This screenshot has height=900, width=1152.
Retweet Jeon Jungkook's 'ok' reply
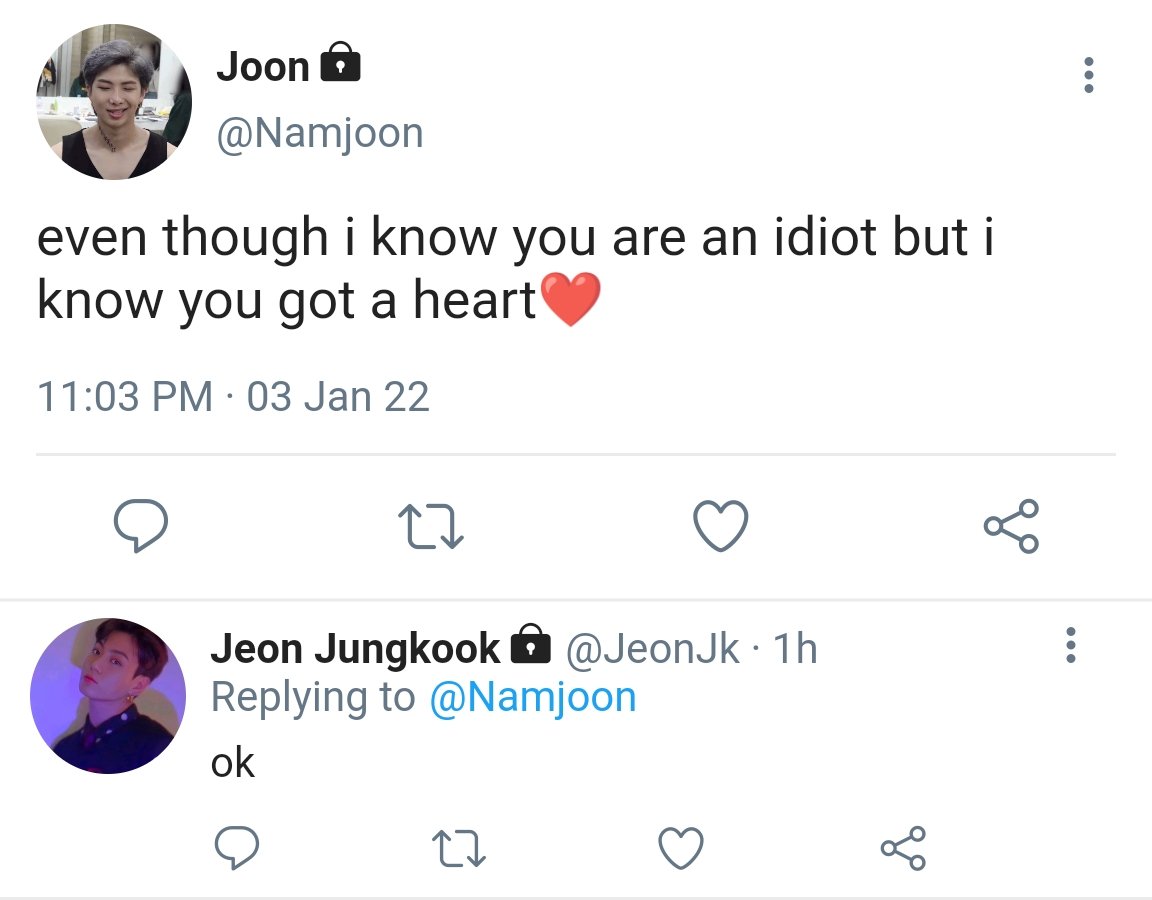[458, 849]
